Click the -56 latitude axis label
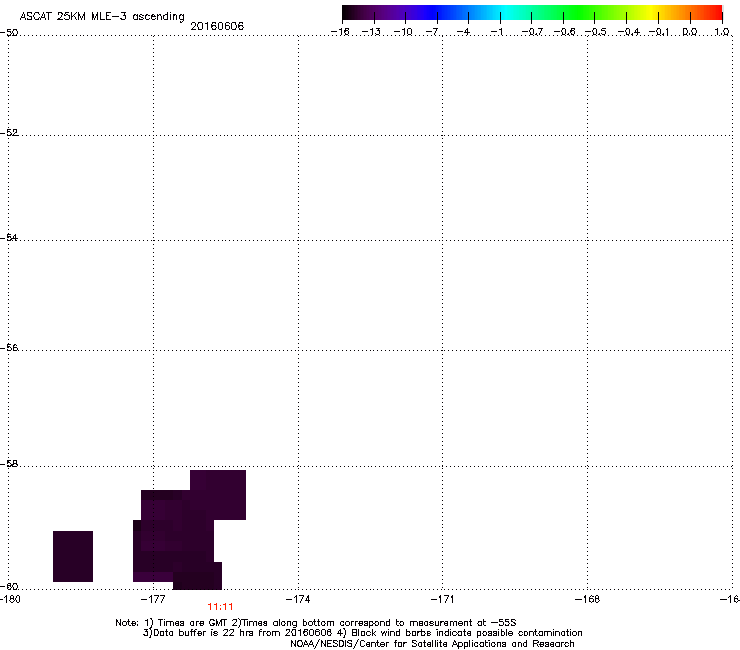The height and width of the screenshot is (650, 740). click(9, 347)
